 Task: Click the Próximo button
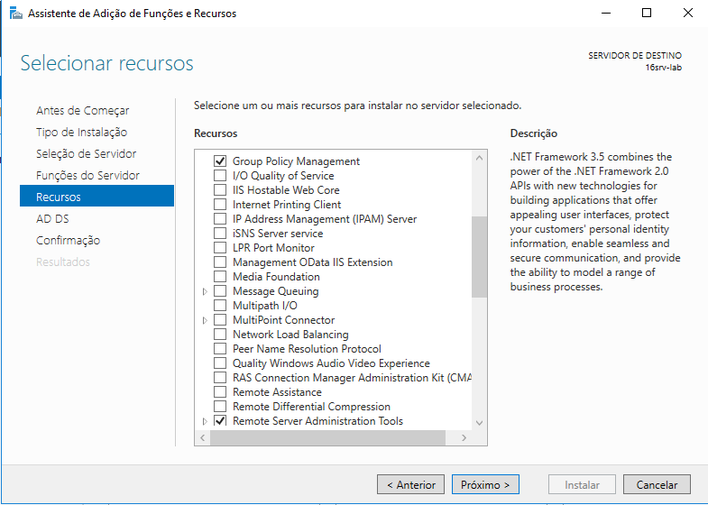[x=485, y=485]
